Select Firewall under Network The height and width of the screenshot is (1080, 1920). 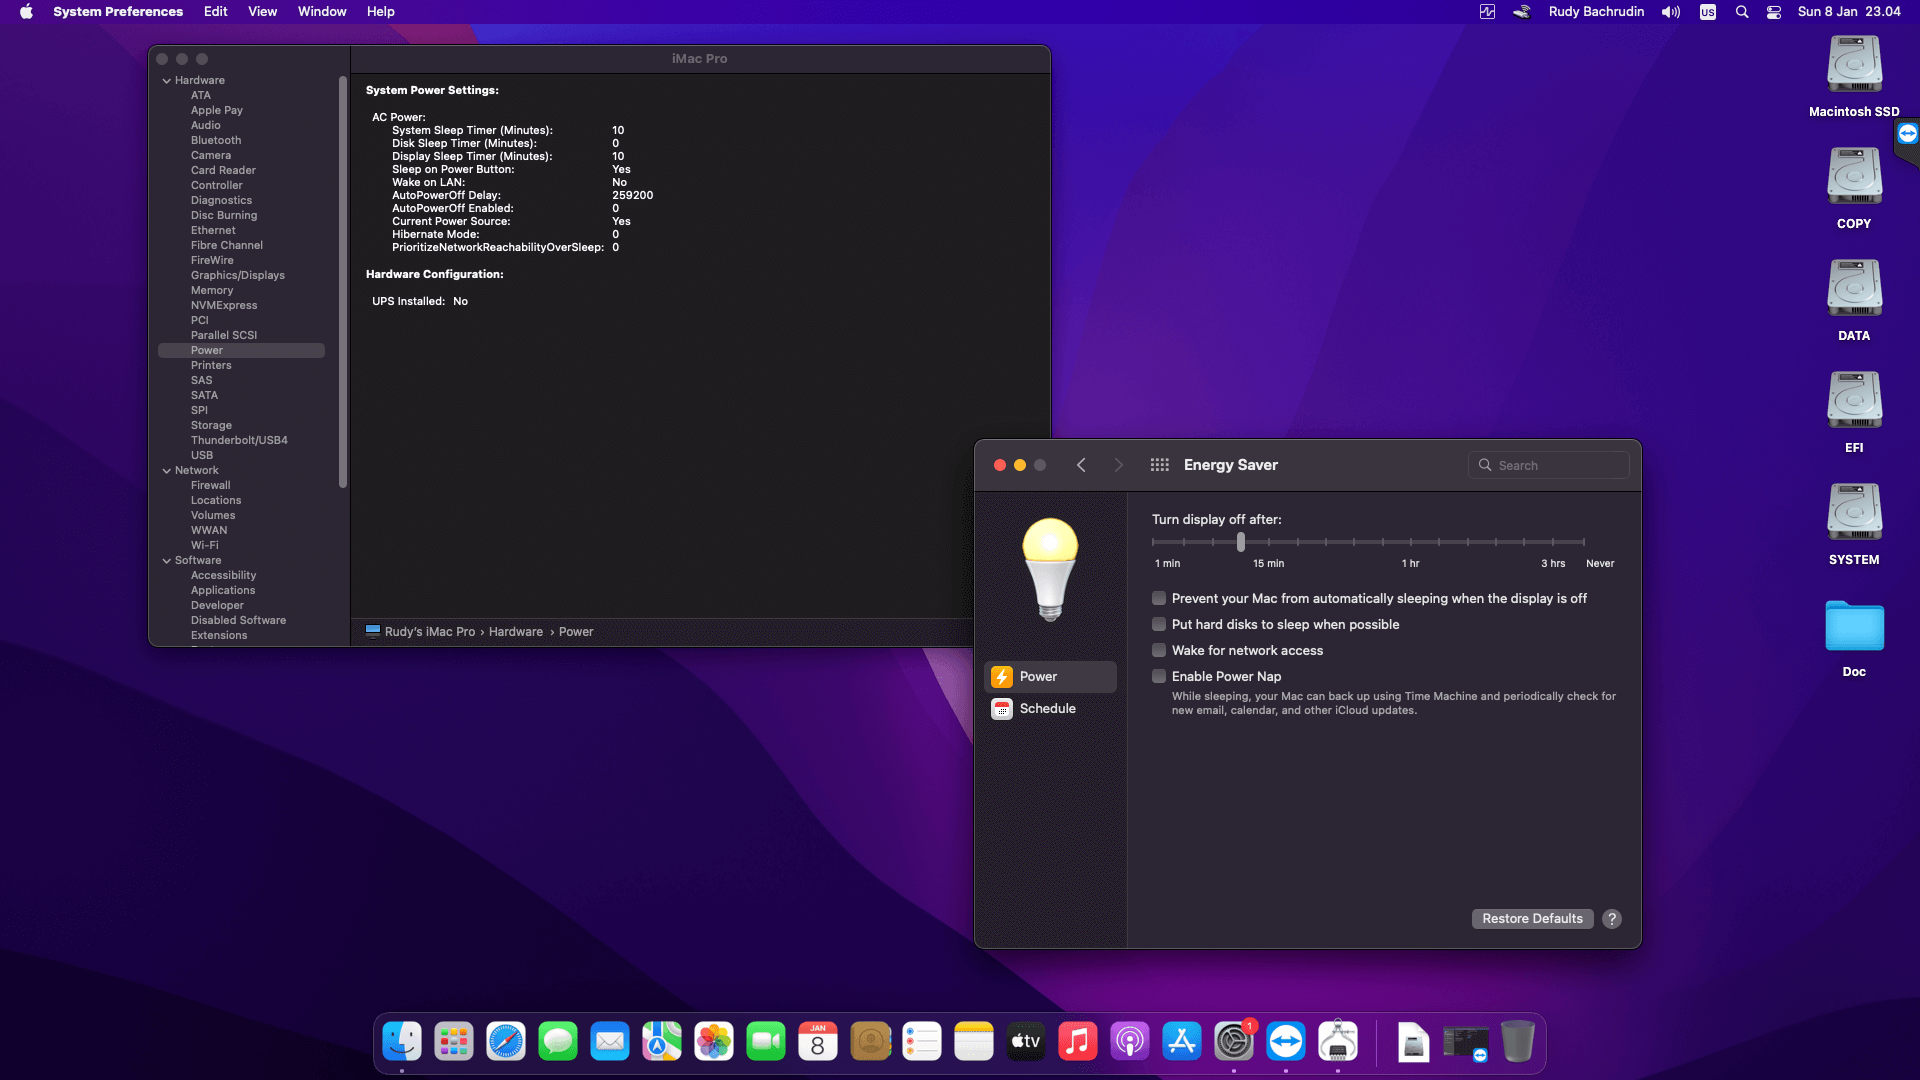pyautogui.click(x=211, y=485)
